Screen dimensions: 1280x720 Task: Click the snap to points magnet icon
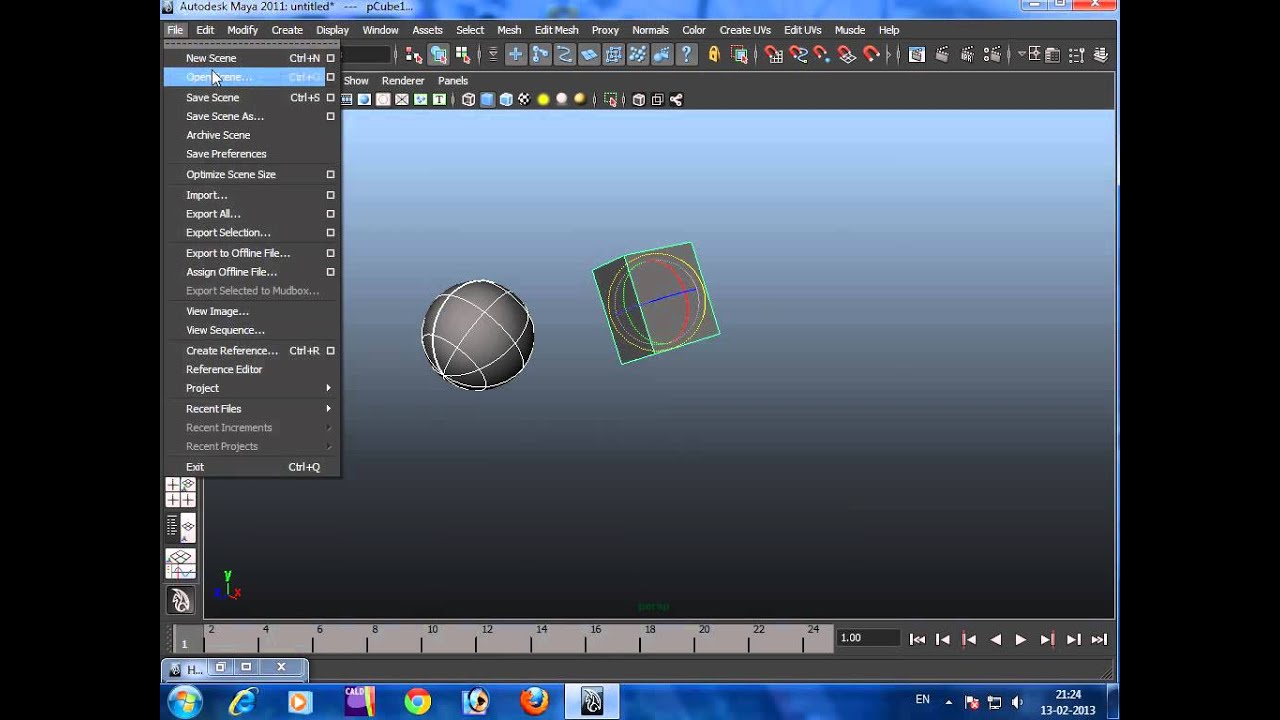click(x=822, y=55)
